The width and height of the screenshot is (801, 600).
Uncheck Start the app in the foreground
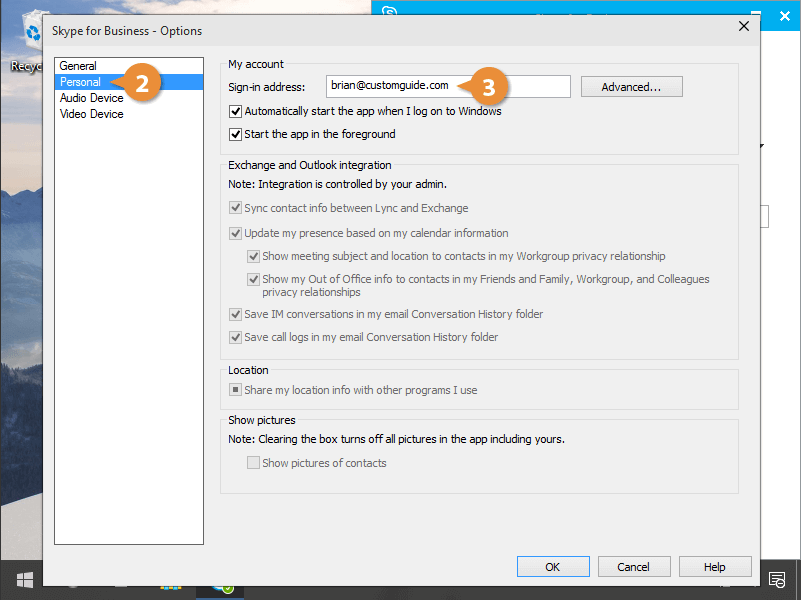point(236,135)
